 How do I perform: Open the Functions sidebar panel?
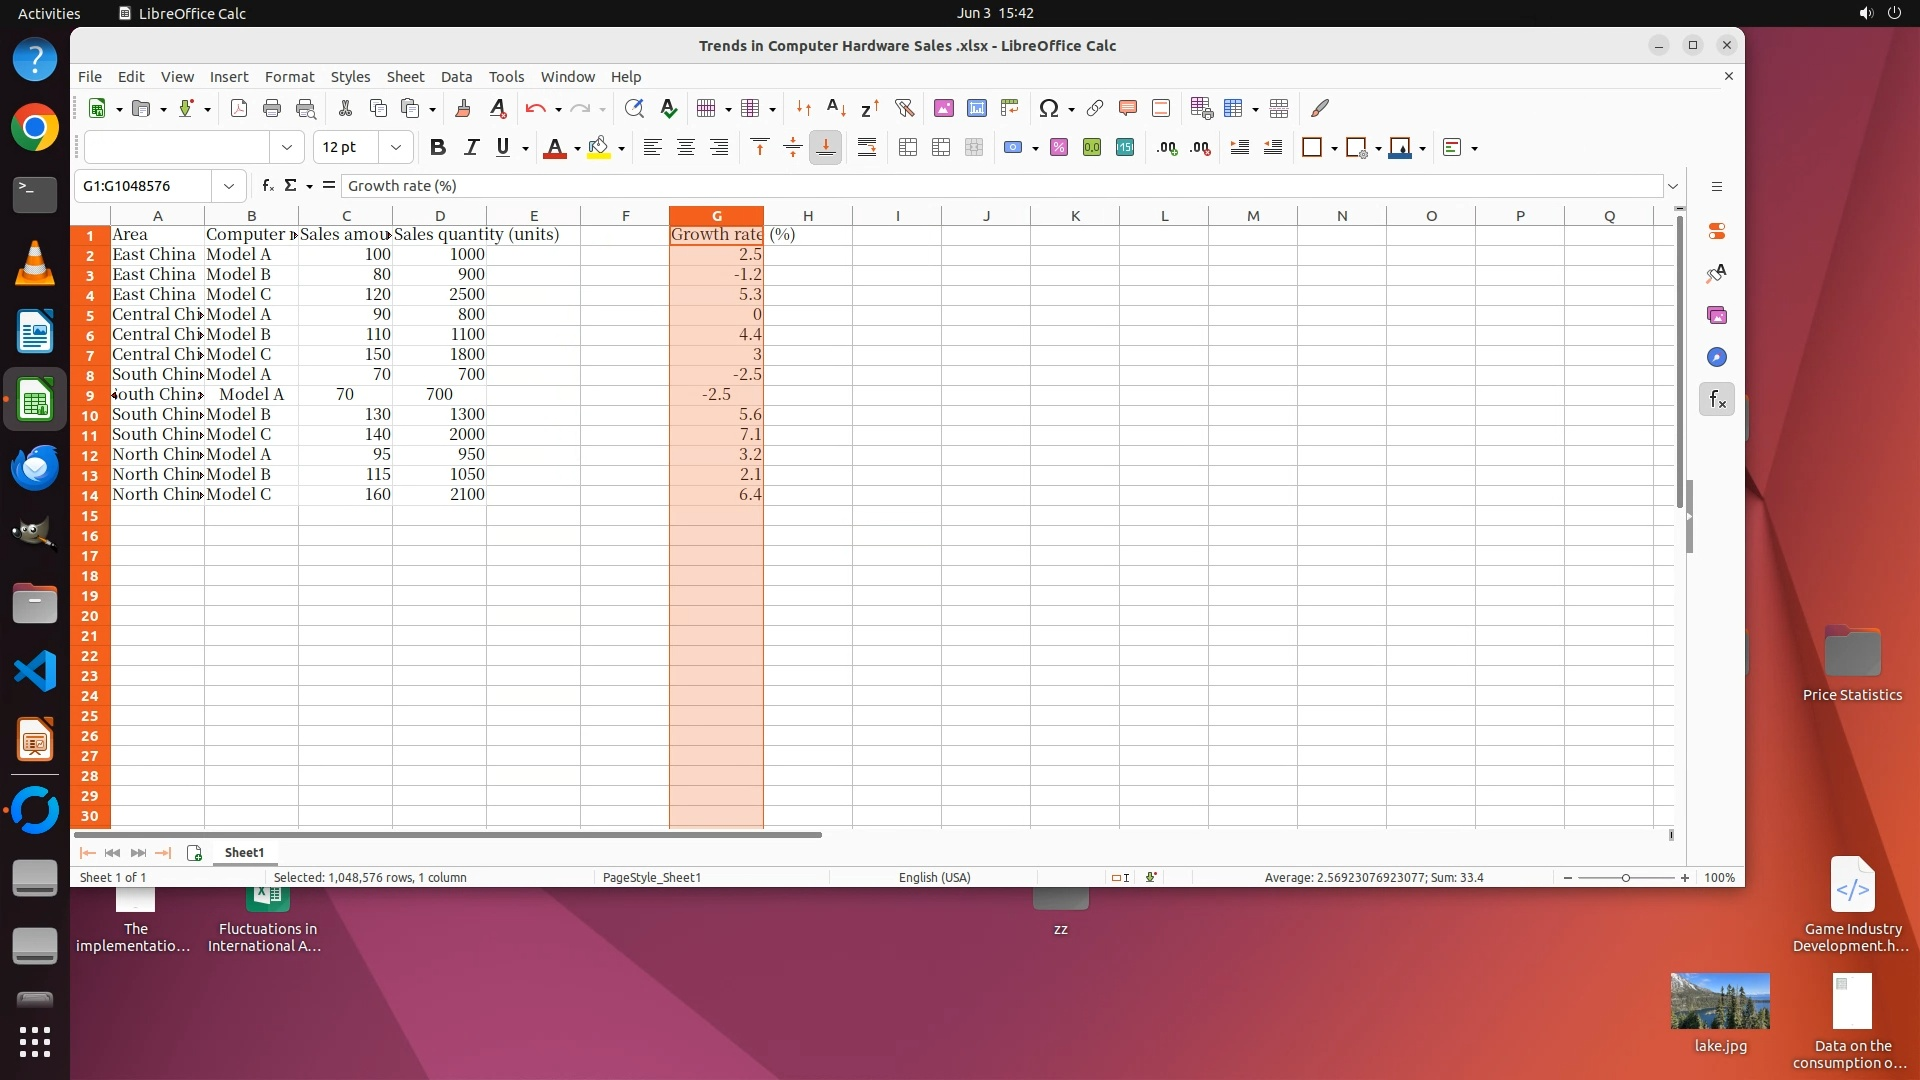[x=1717, y=400]
